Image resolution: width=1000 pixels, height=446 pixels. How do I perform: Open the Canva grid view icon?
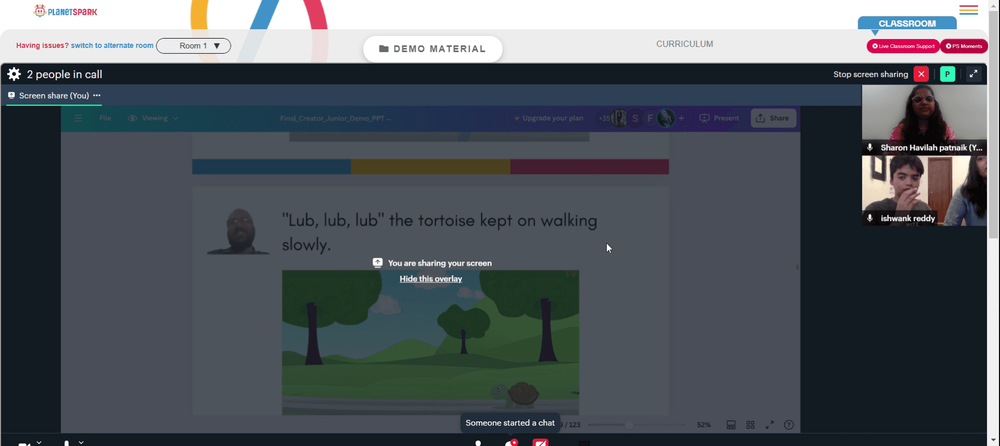[x=751, y=424]
